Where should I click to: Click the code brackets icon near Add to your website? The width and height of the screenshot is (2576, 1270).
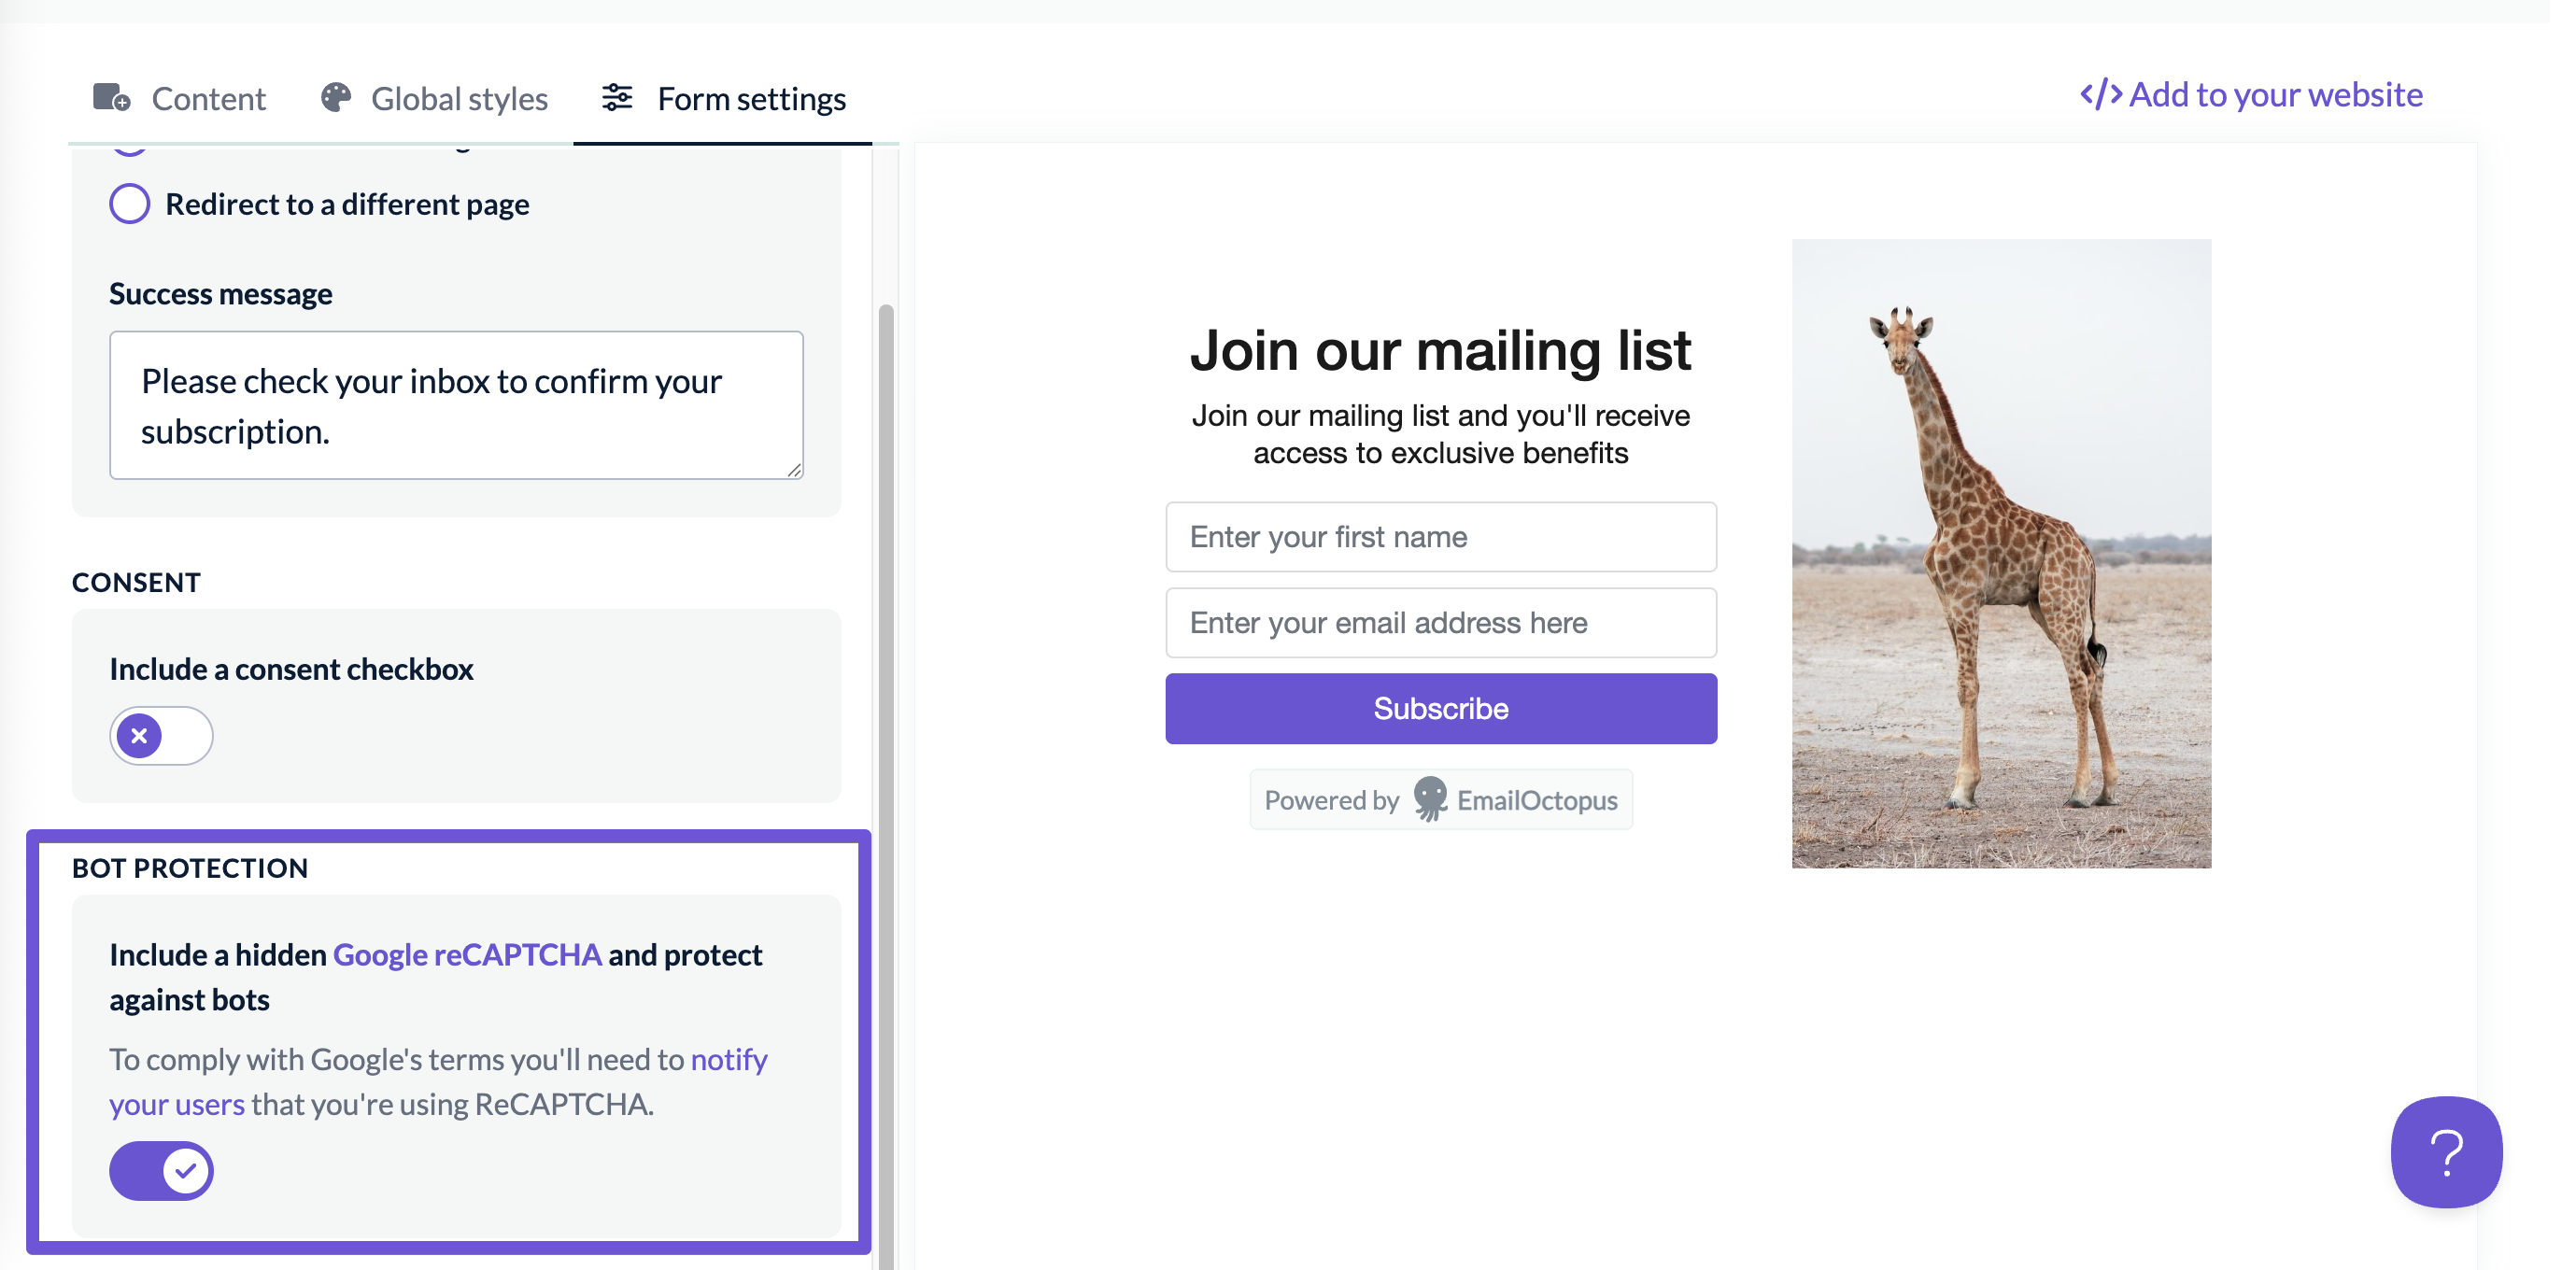point(2101,94)
